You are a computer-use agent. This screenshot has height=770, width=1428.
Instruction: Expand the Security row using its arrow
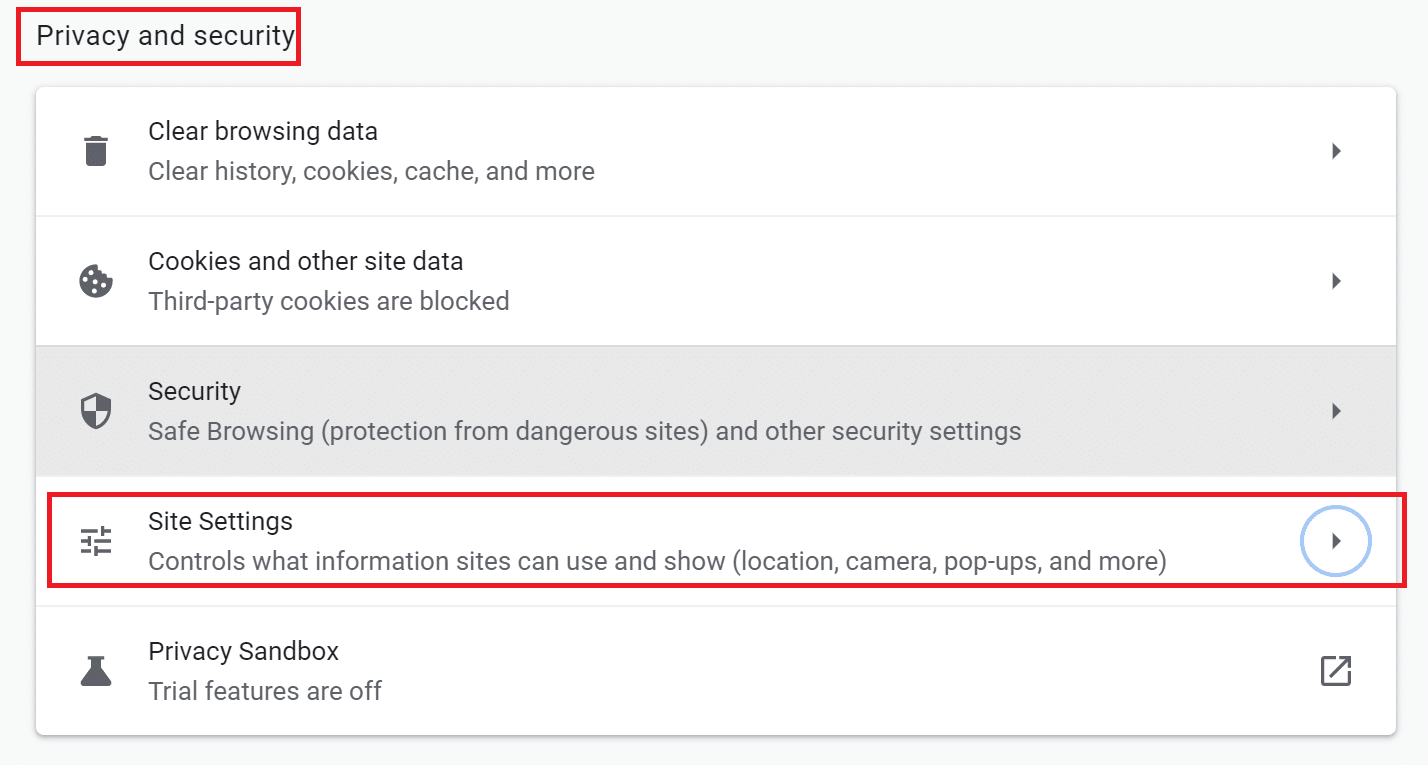point(1336,411)
